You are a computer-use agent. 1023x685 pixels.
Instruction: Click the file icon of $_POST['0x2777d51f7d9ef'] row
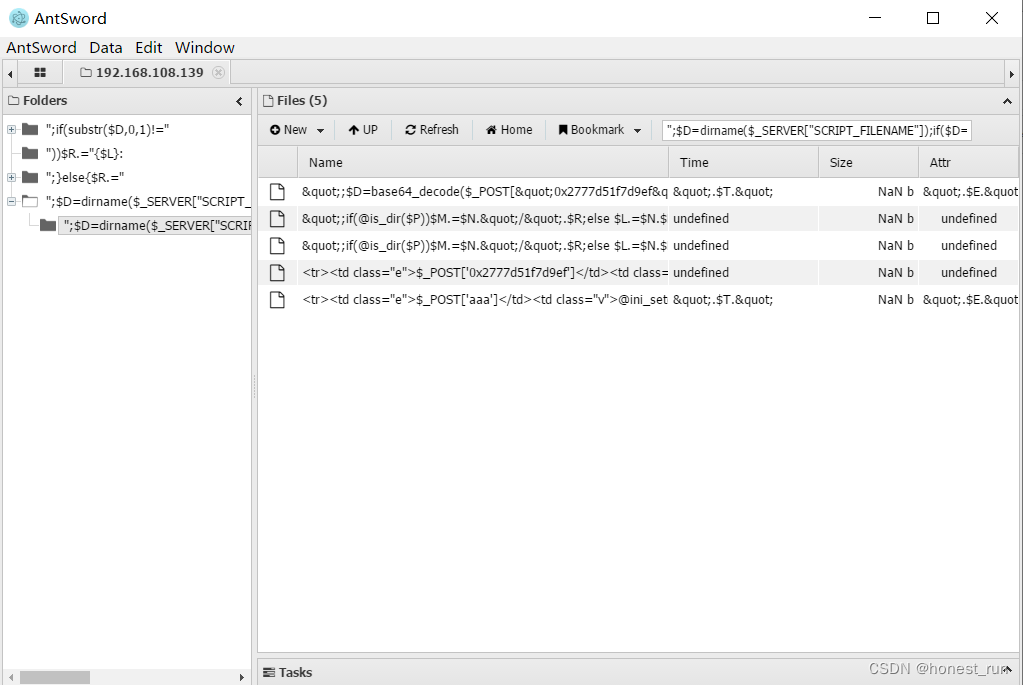(x=277, y=273)
